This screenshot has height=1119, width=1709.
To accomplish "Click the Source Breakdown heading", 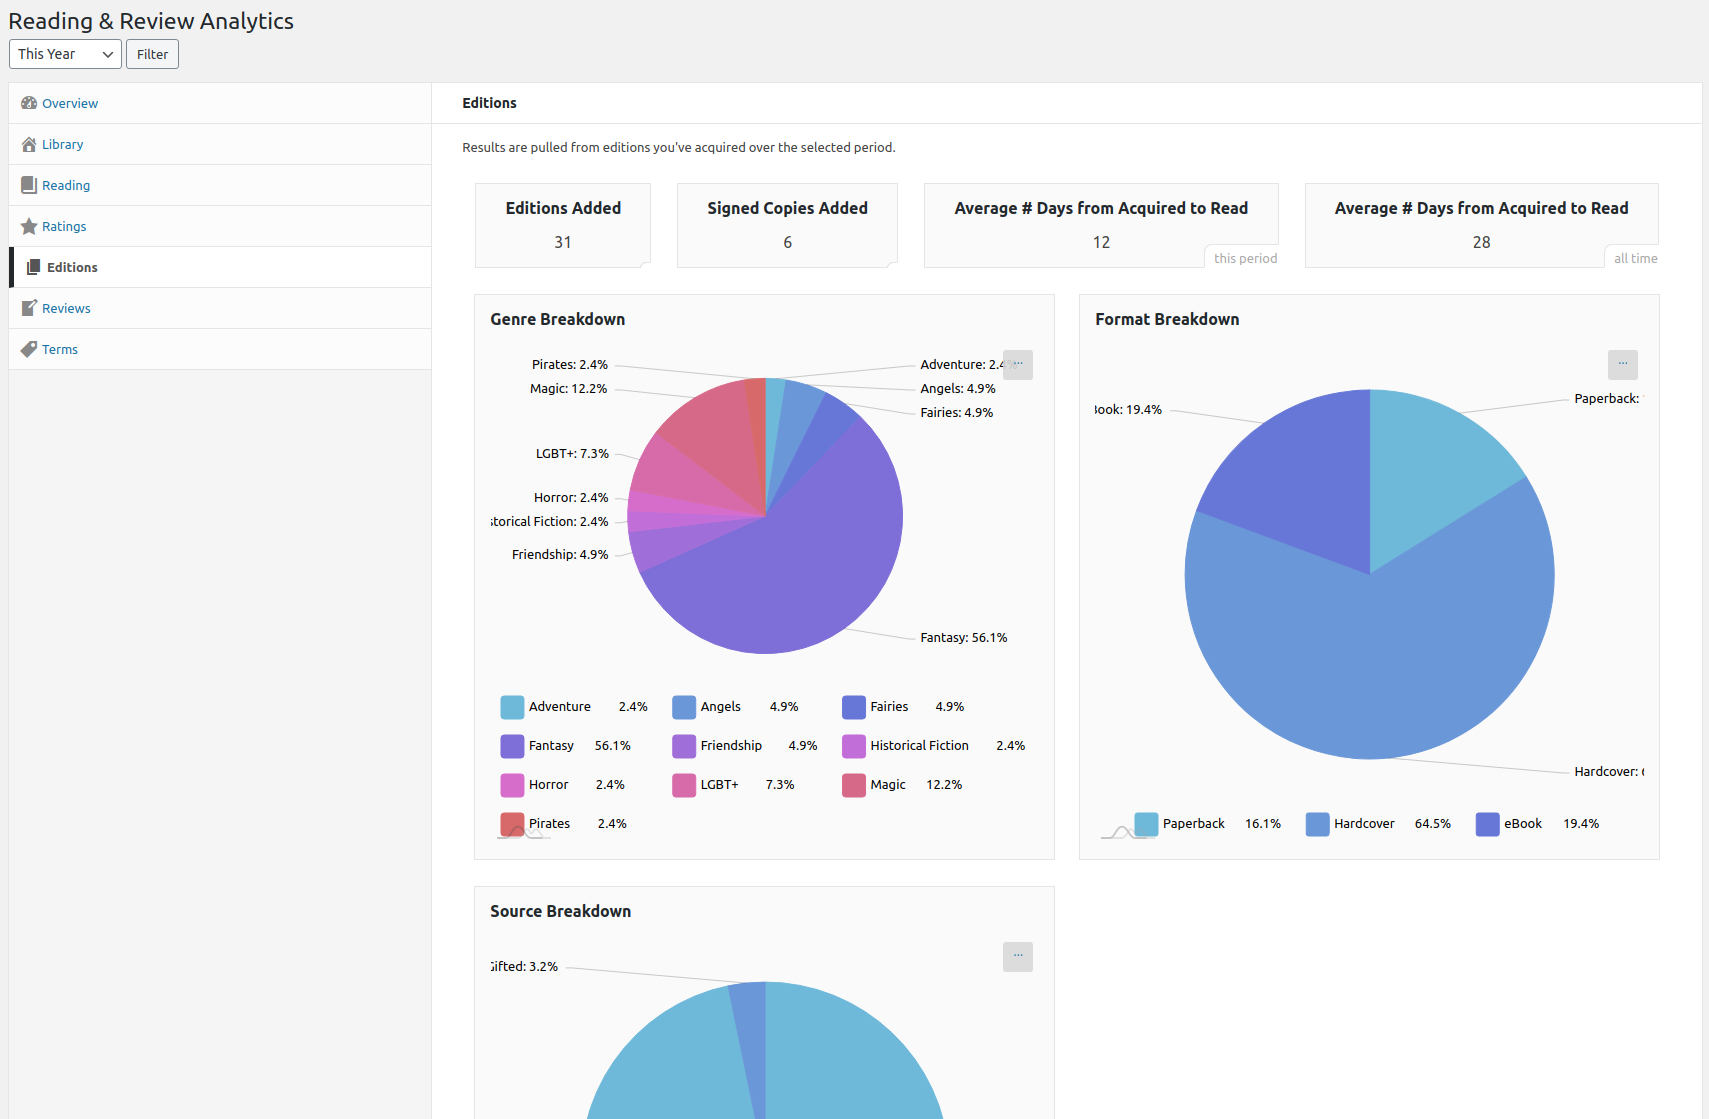I will coord(560,911).
